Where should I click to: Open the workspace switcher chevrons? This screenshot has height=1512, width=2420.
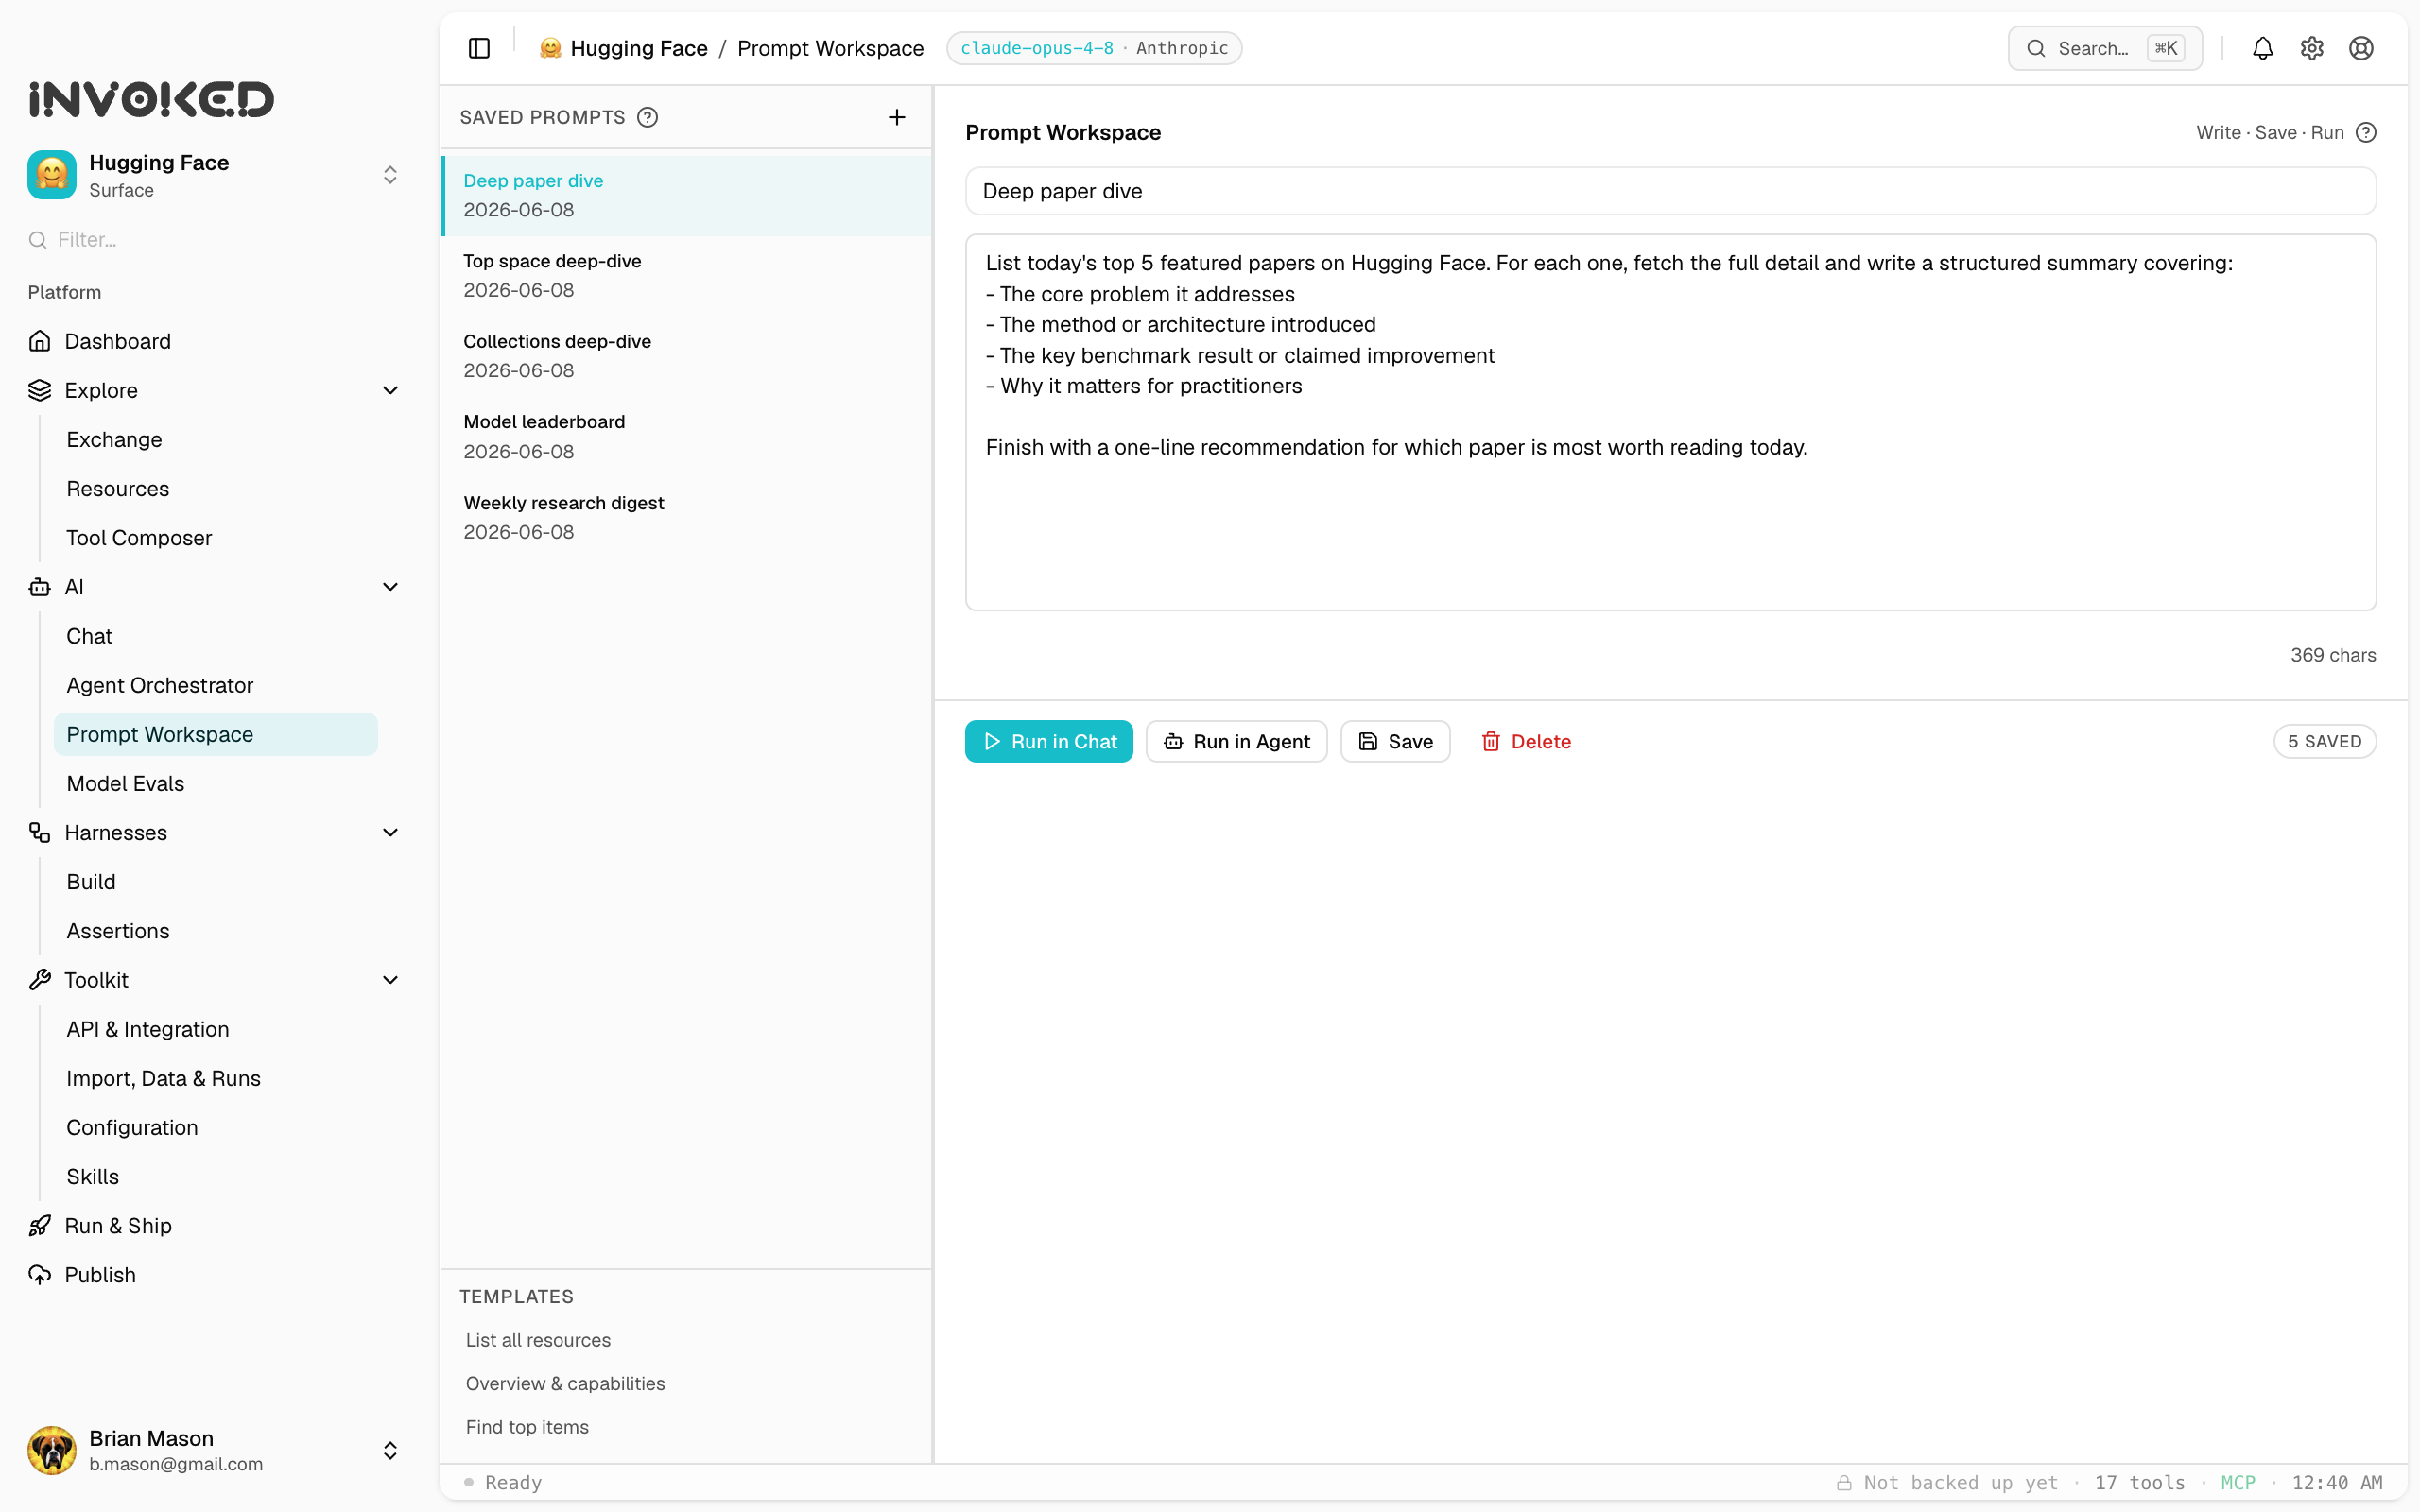click(x=390, y=175)
